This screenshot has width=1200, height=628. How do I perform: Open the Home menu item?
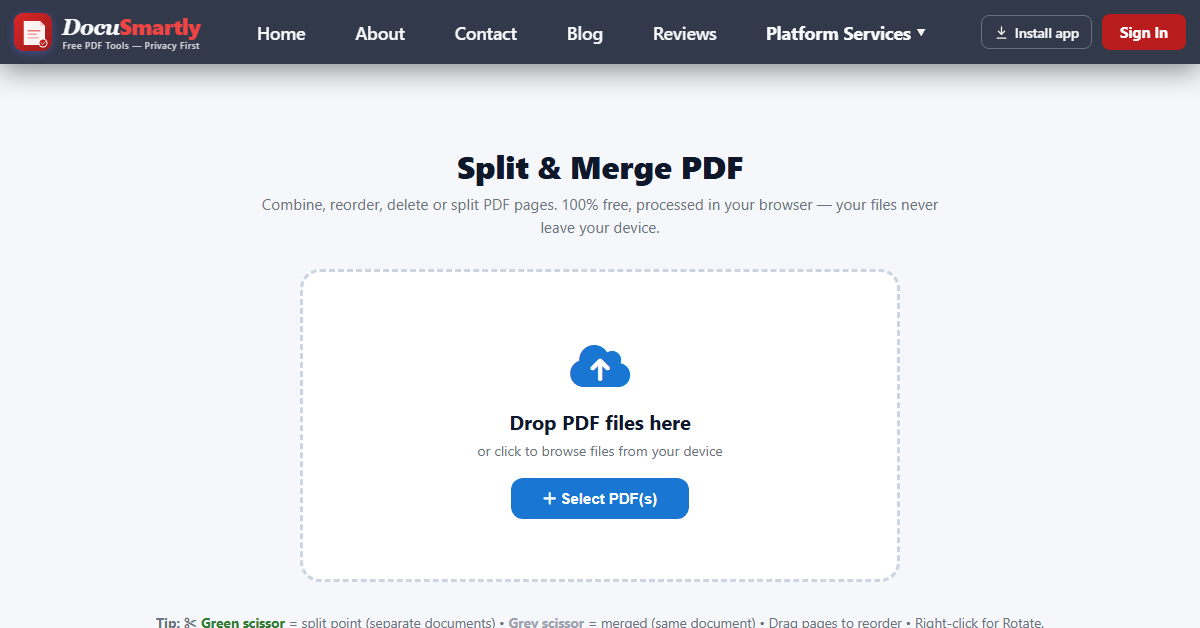tap(281, 33)
